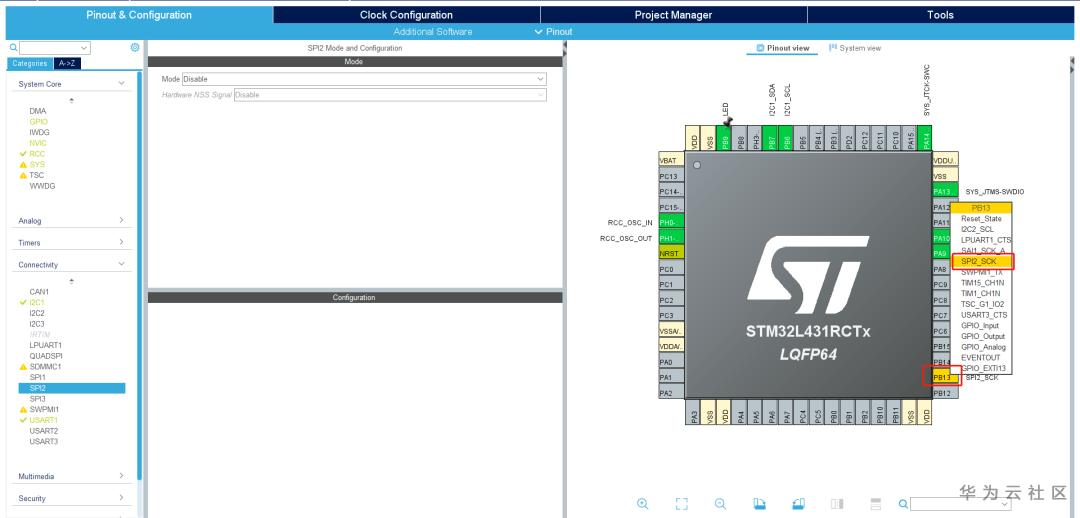This screenshot has width=1080, height=518.
Task: Open the Pinout dropdown menu
Action: [554, 32]
